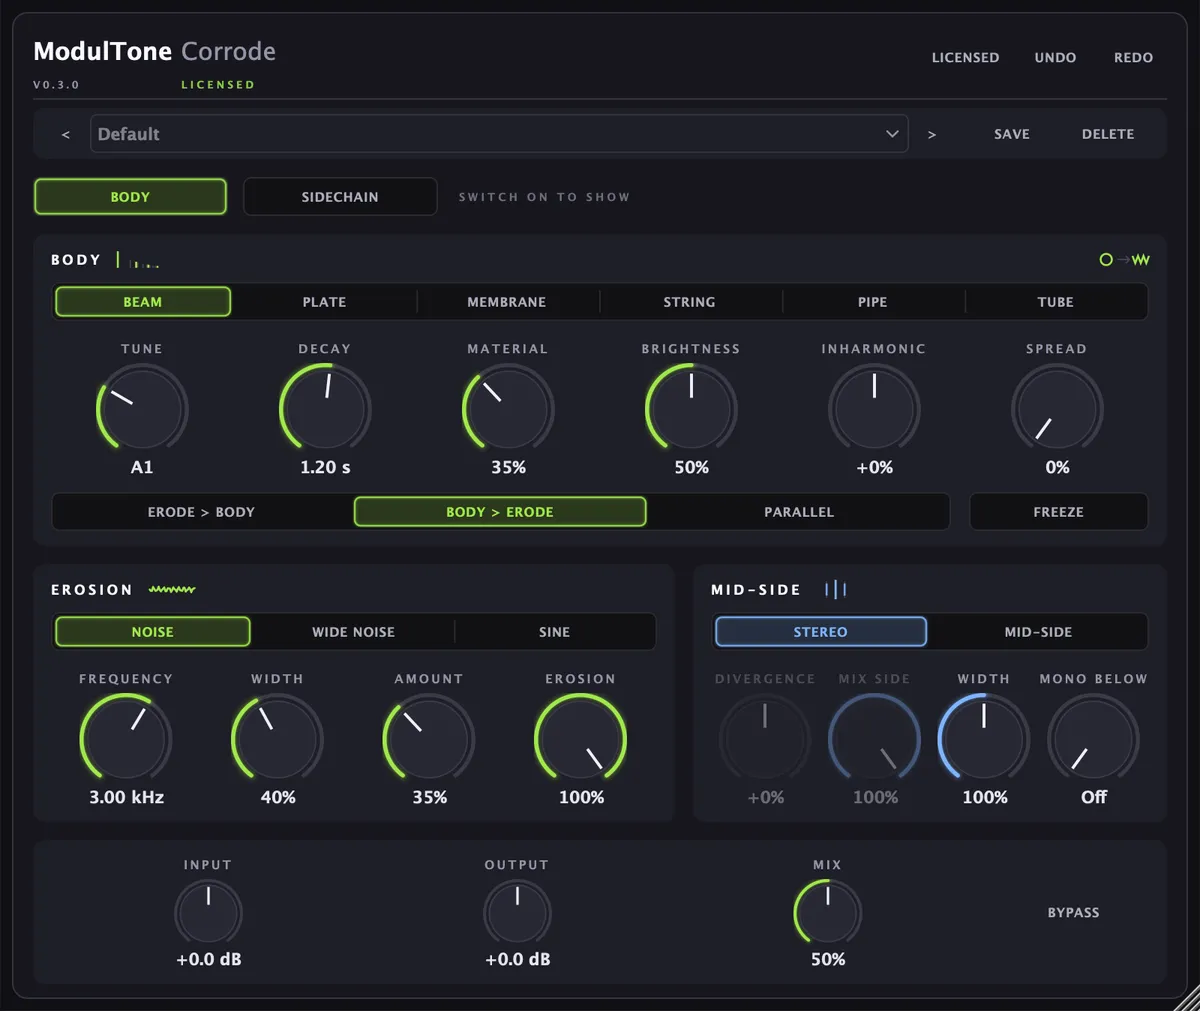Click the DECAY knob
This screenshot has width=1200, height=1011.
click(325, 408)
